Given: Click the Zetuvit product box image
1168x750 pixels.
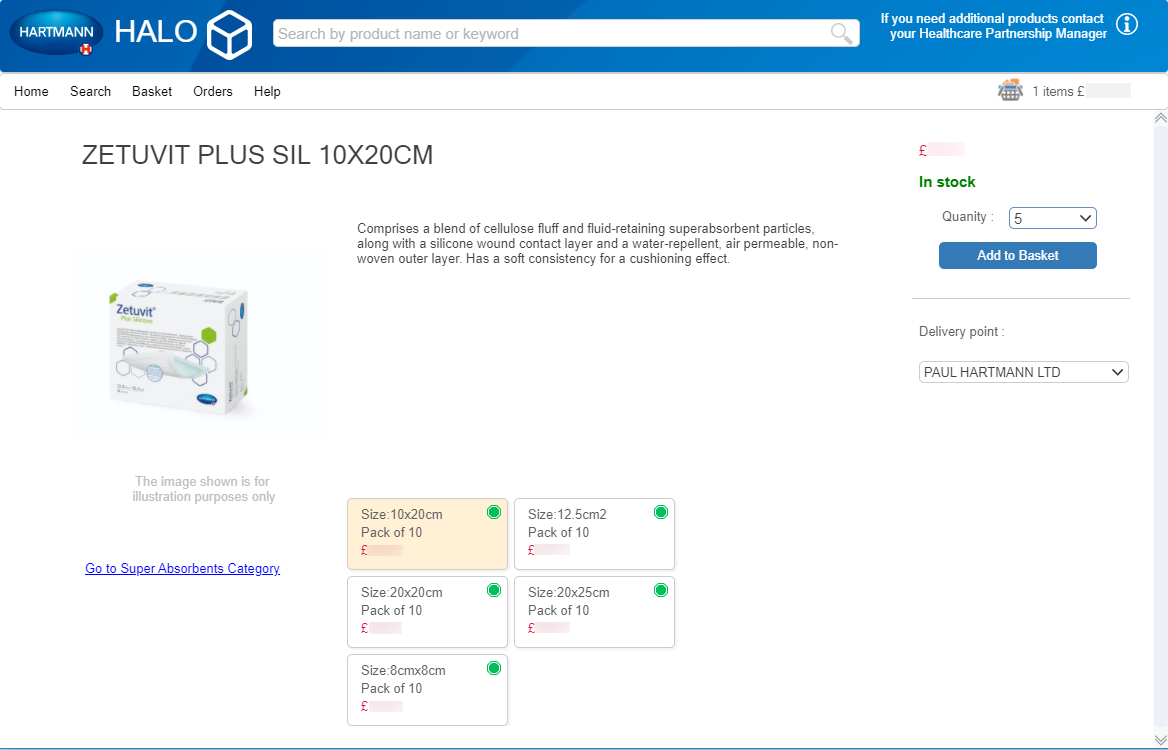Looking at the screenshot, I should tap(179, 346).
